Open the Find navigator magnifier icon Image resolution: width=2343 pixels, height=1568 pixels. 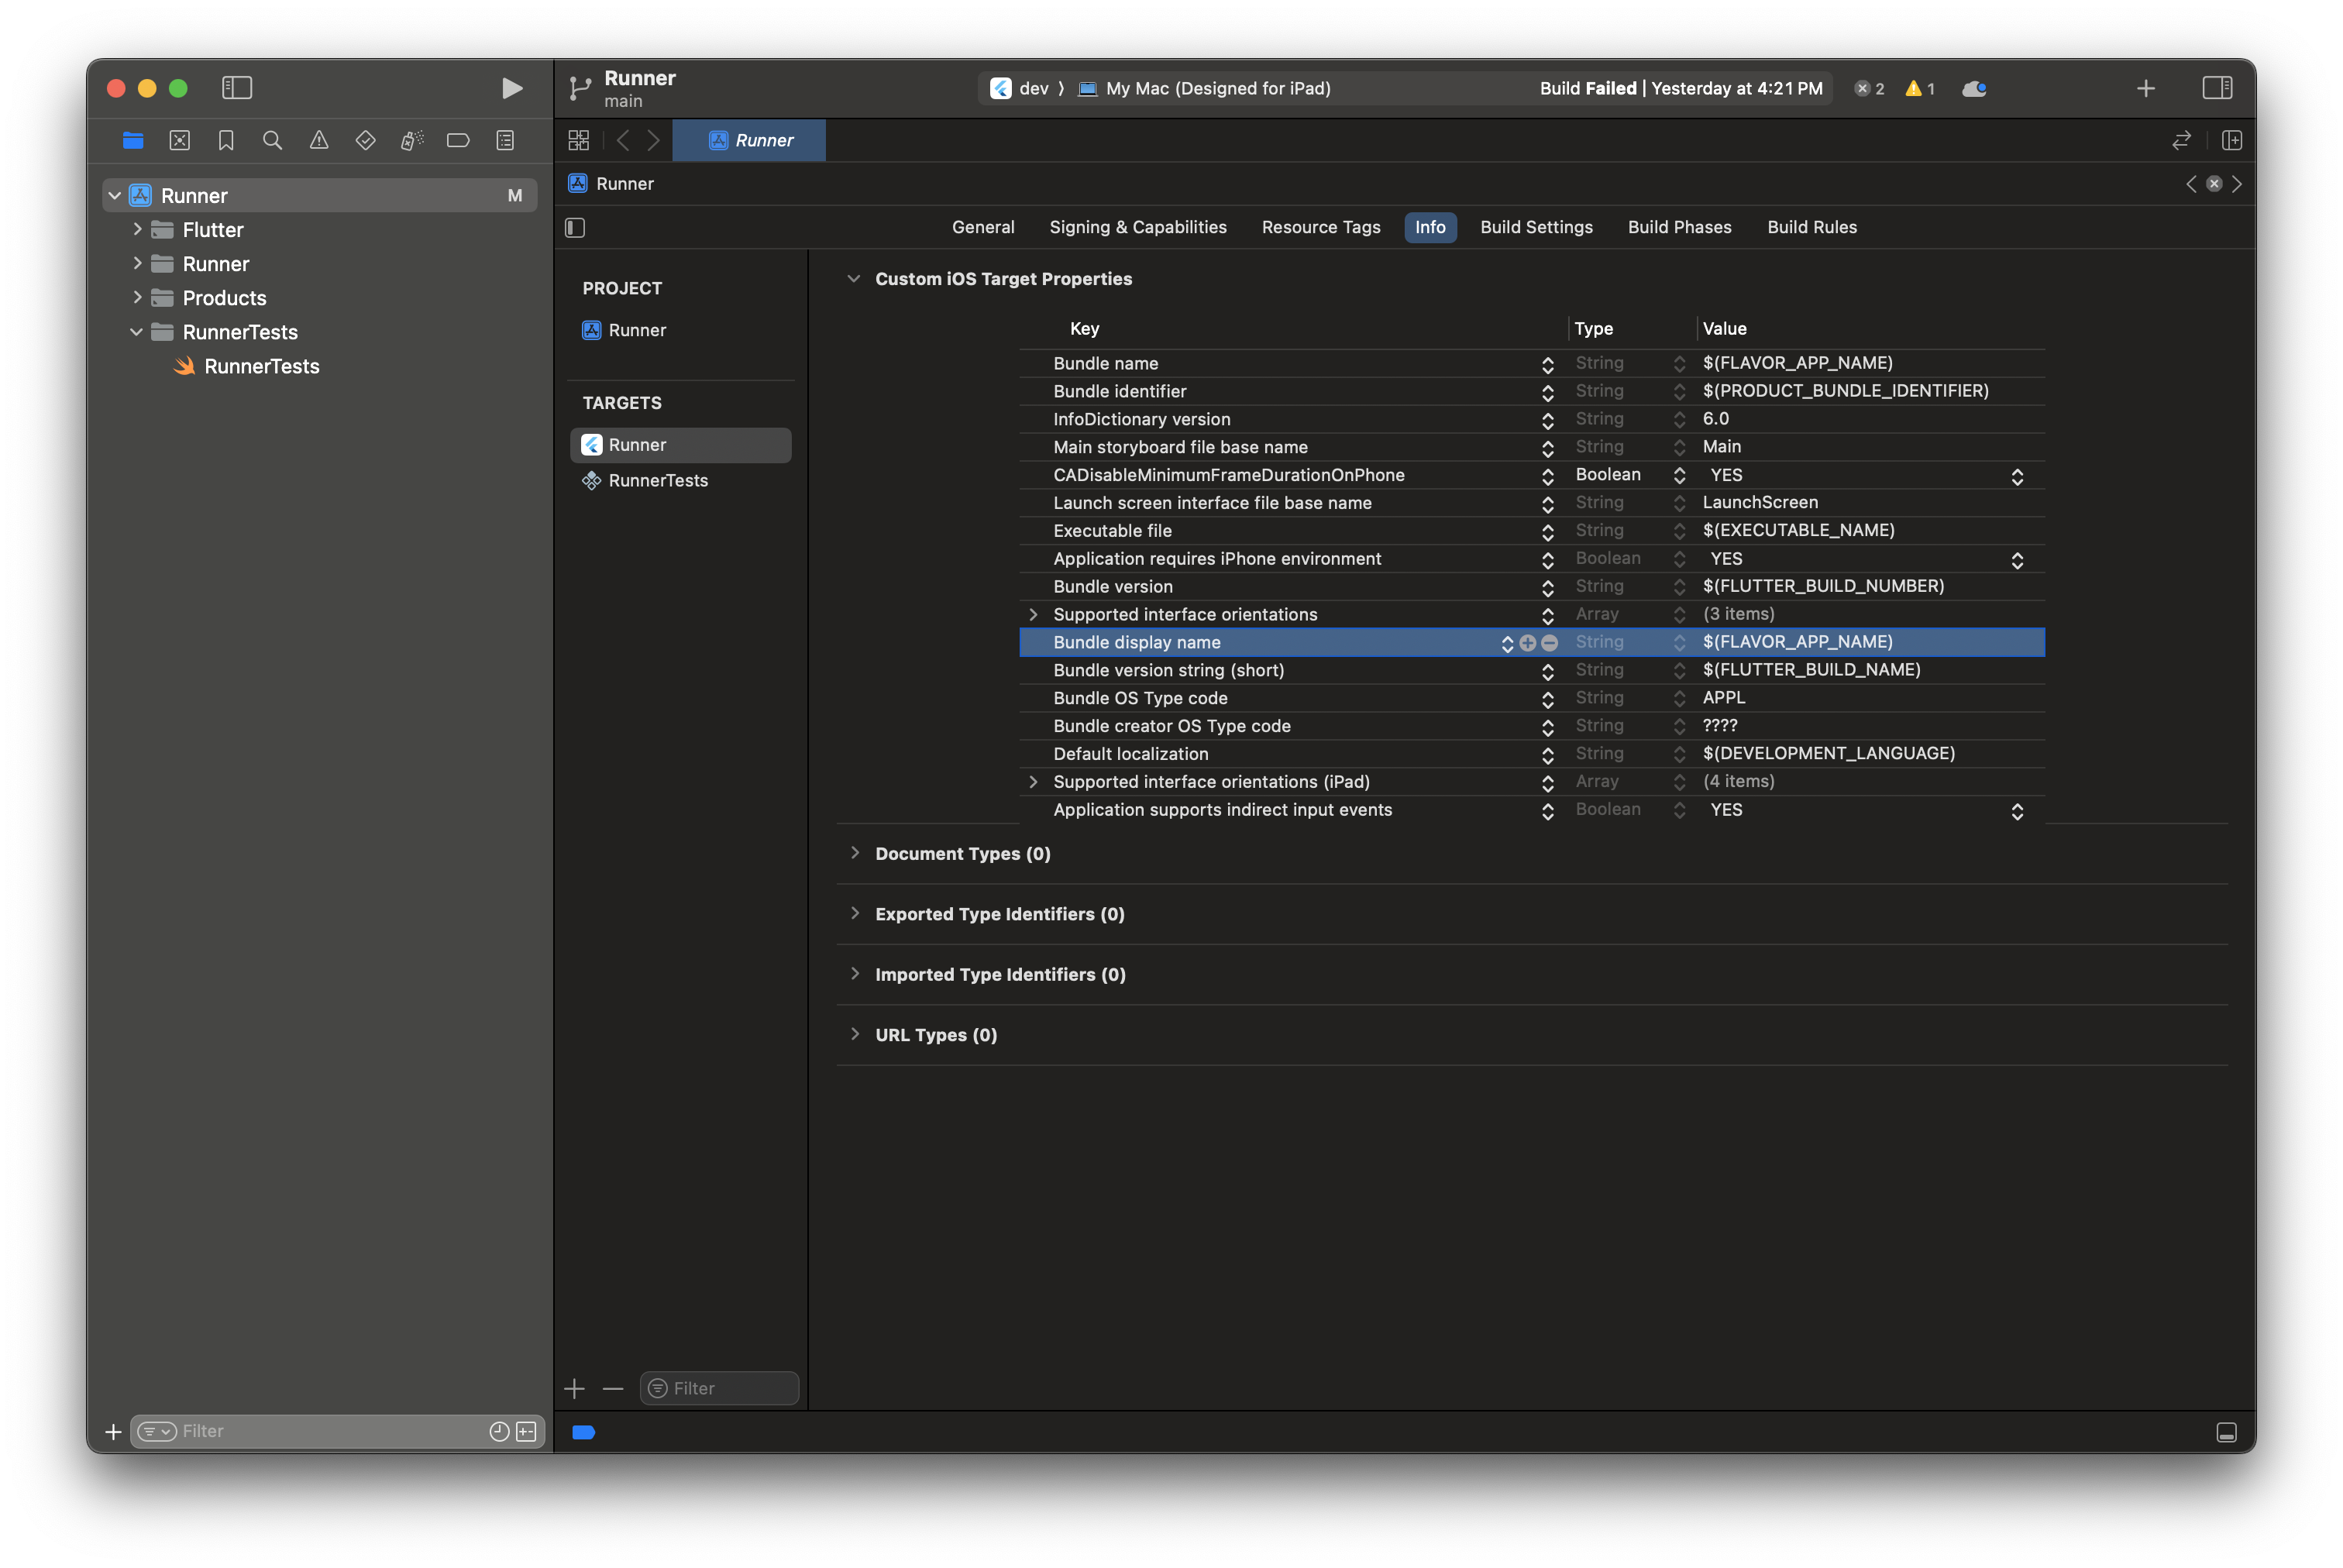(x=272, y=141)
